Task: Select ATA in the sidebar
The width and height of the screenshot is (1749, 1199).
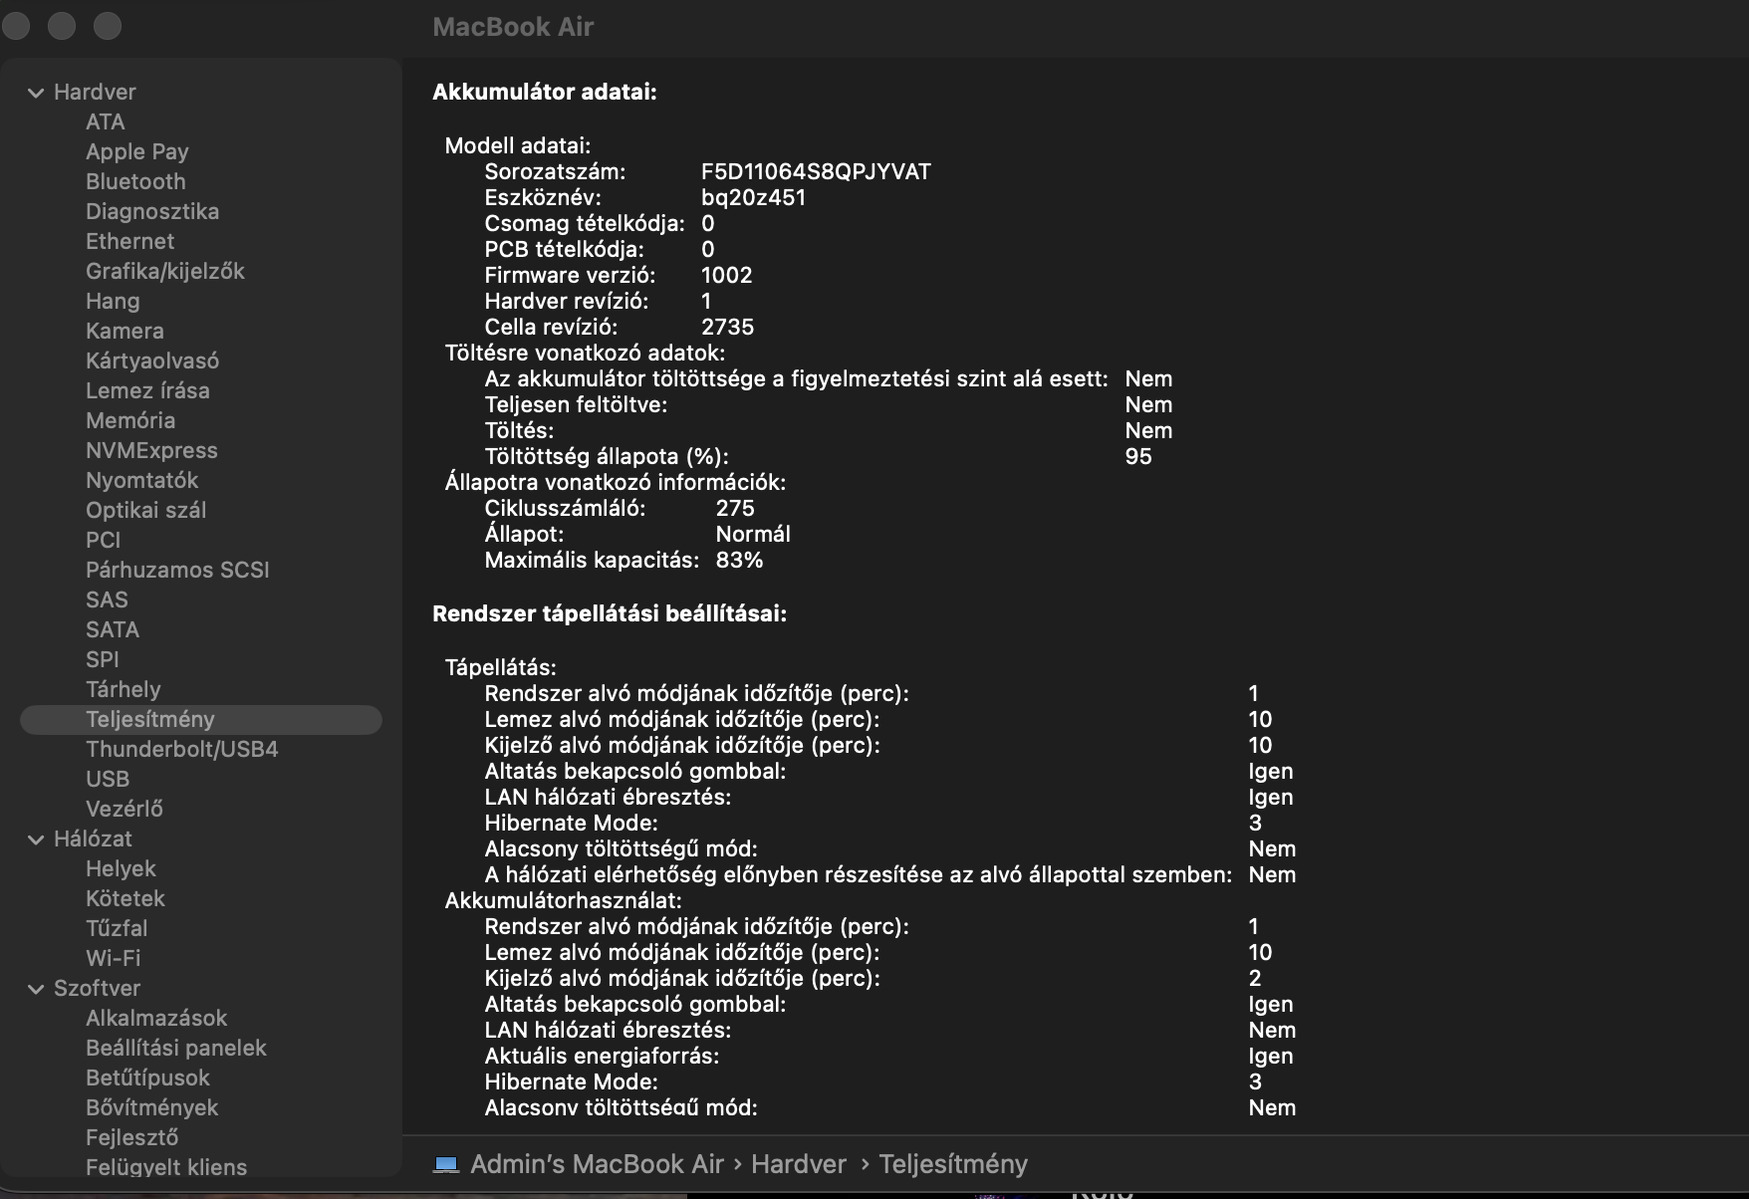Action: pyautogui.click(x=105, y=122)
